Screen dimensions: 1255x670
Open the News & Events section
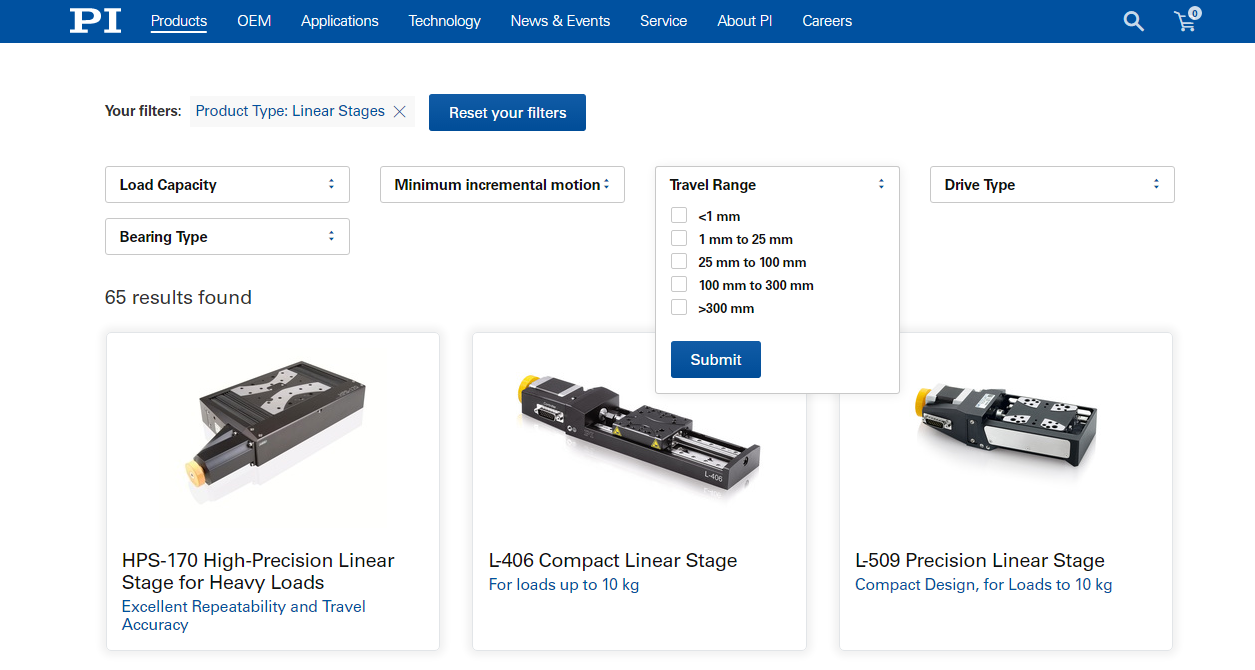(560, 20)
